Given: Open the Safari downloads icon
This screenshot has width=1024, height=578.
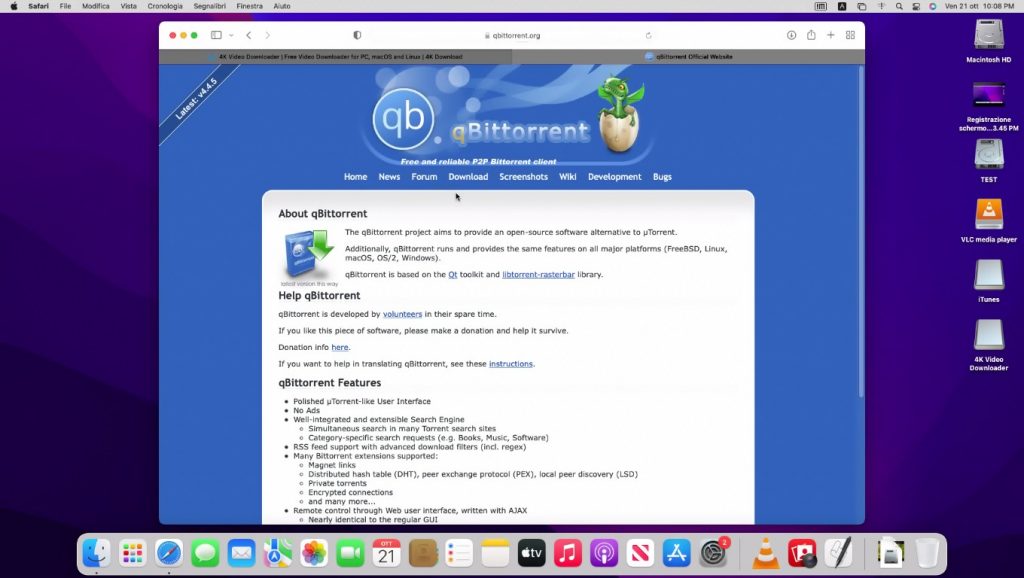Looking at the screenshot, I should [791, 35].
